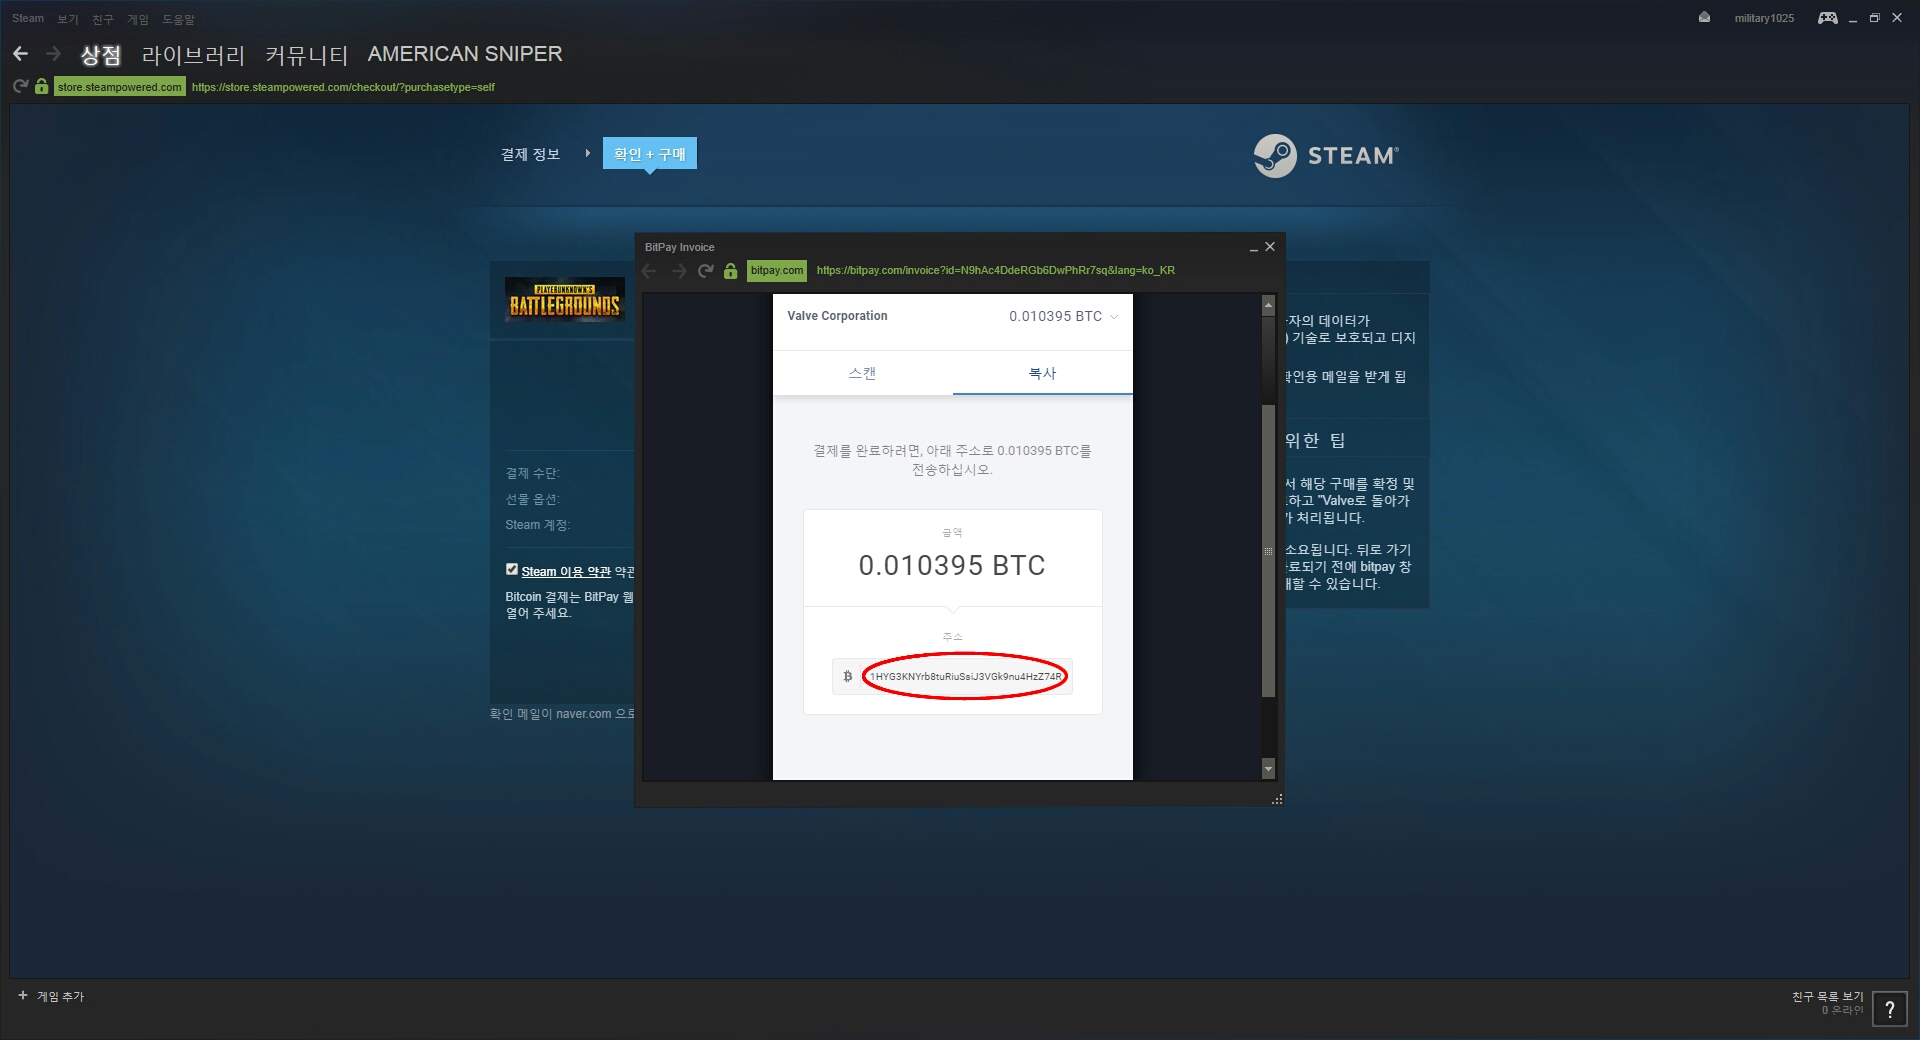Open the Steam 이용 약관 link
This screenshot has height=1040, width=1920.
(x=566, y=572)
